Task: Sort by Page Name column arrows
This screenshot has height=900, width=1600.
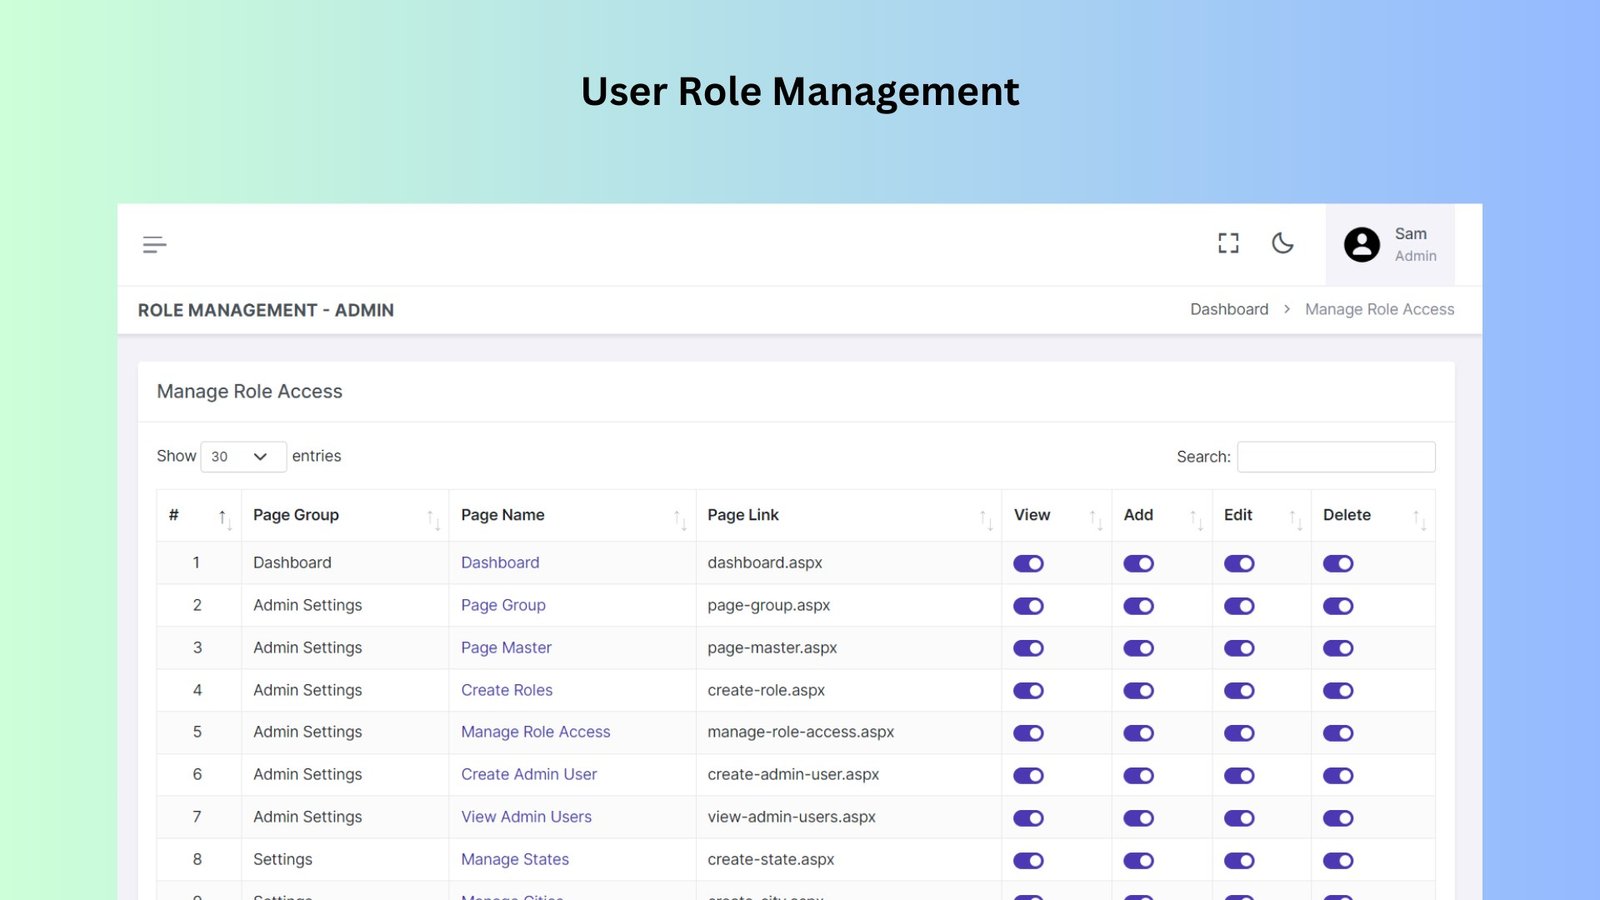Action: click(x=680, y=518)
